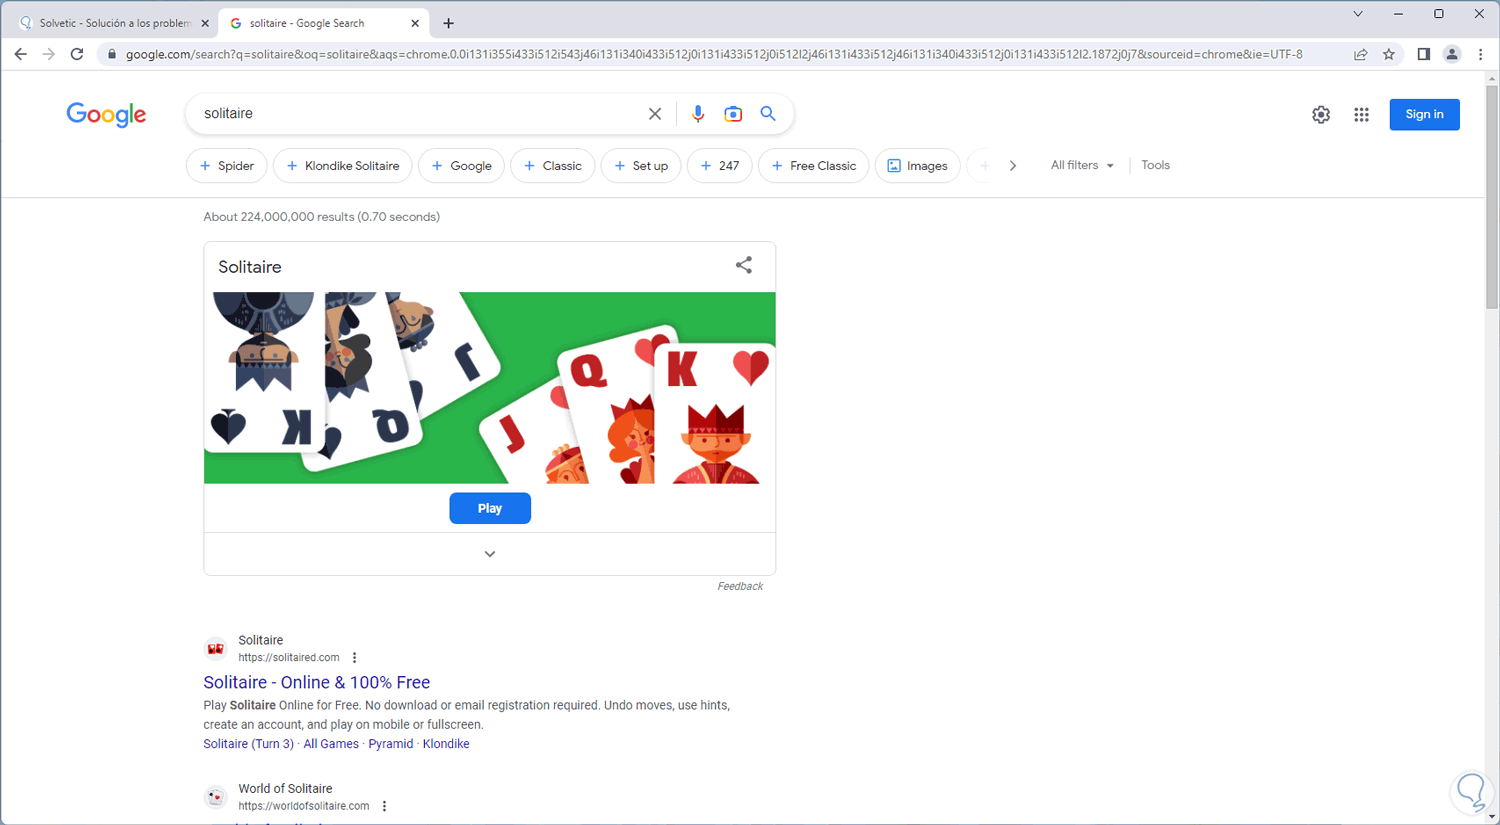The height and width of the screenshot is (825, 1500).
Task: Add the Set up filter chip
Action: [641, 166]
